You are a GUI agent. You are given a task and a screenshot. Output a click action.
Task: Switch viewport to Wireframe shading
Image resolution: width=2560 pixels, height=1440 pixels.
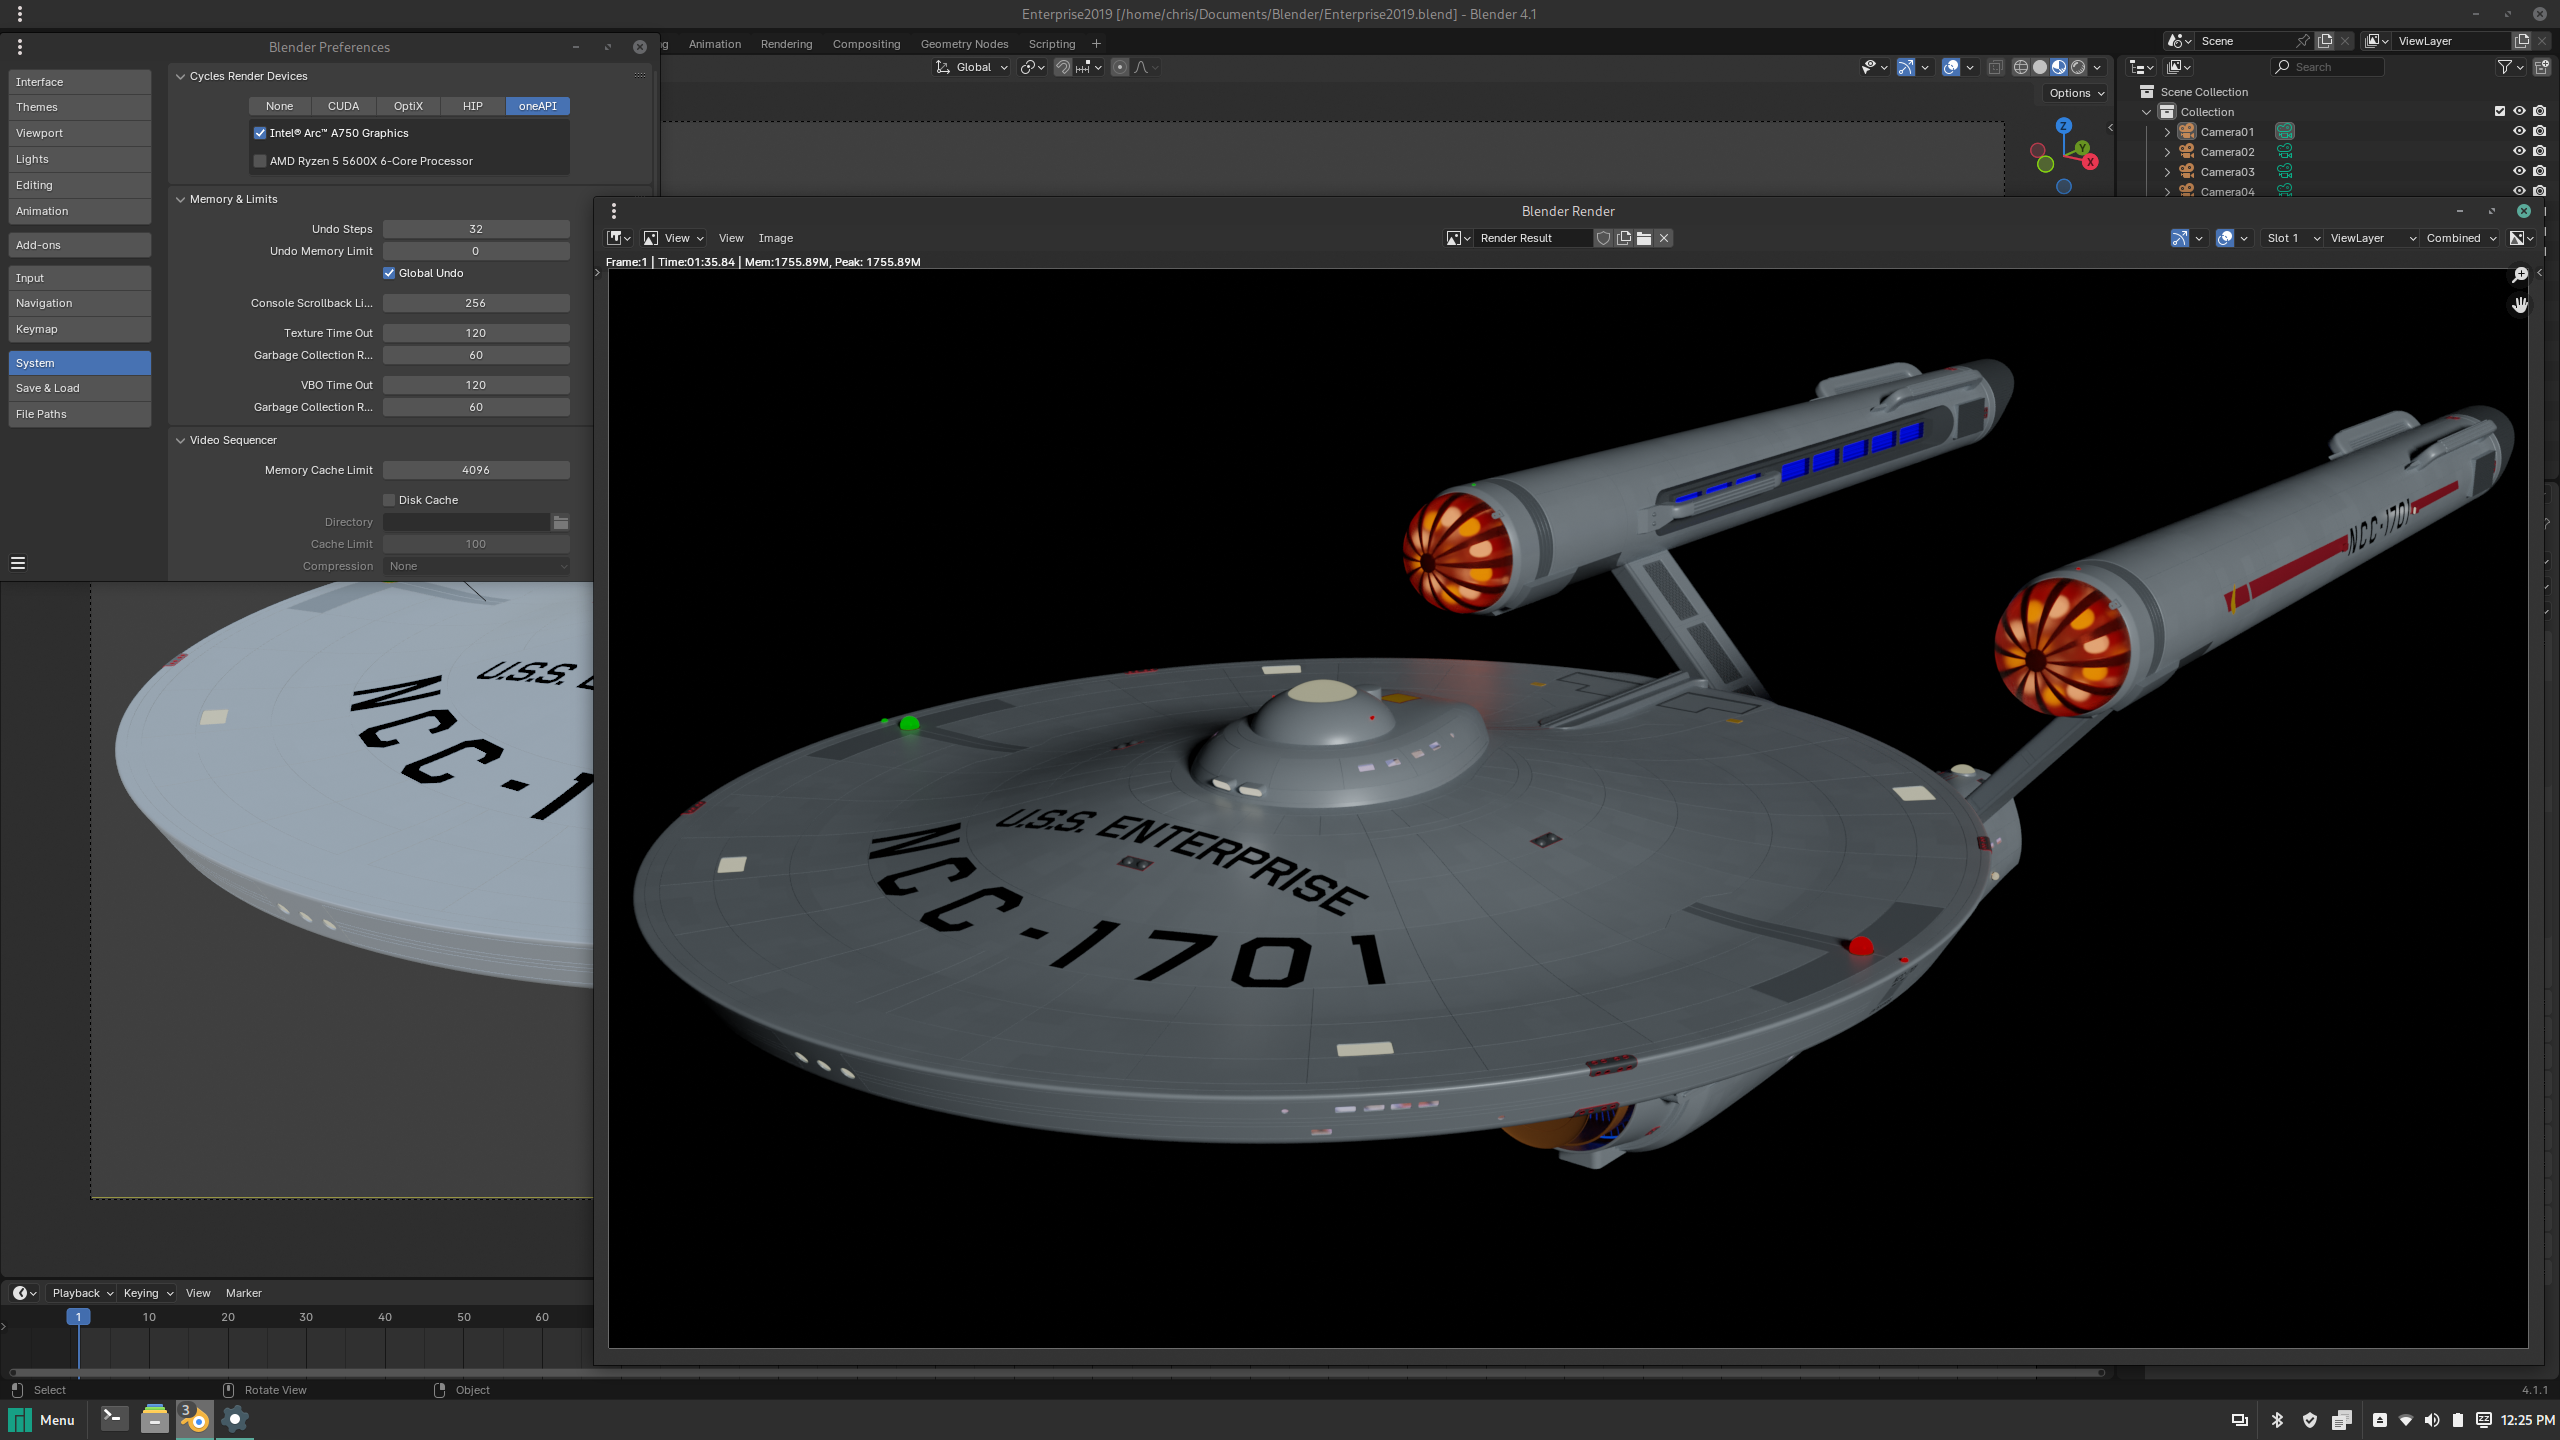coord(2020,67)
